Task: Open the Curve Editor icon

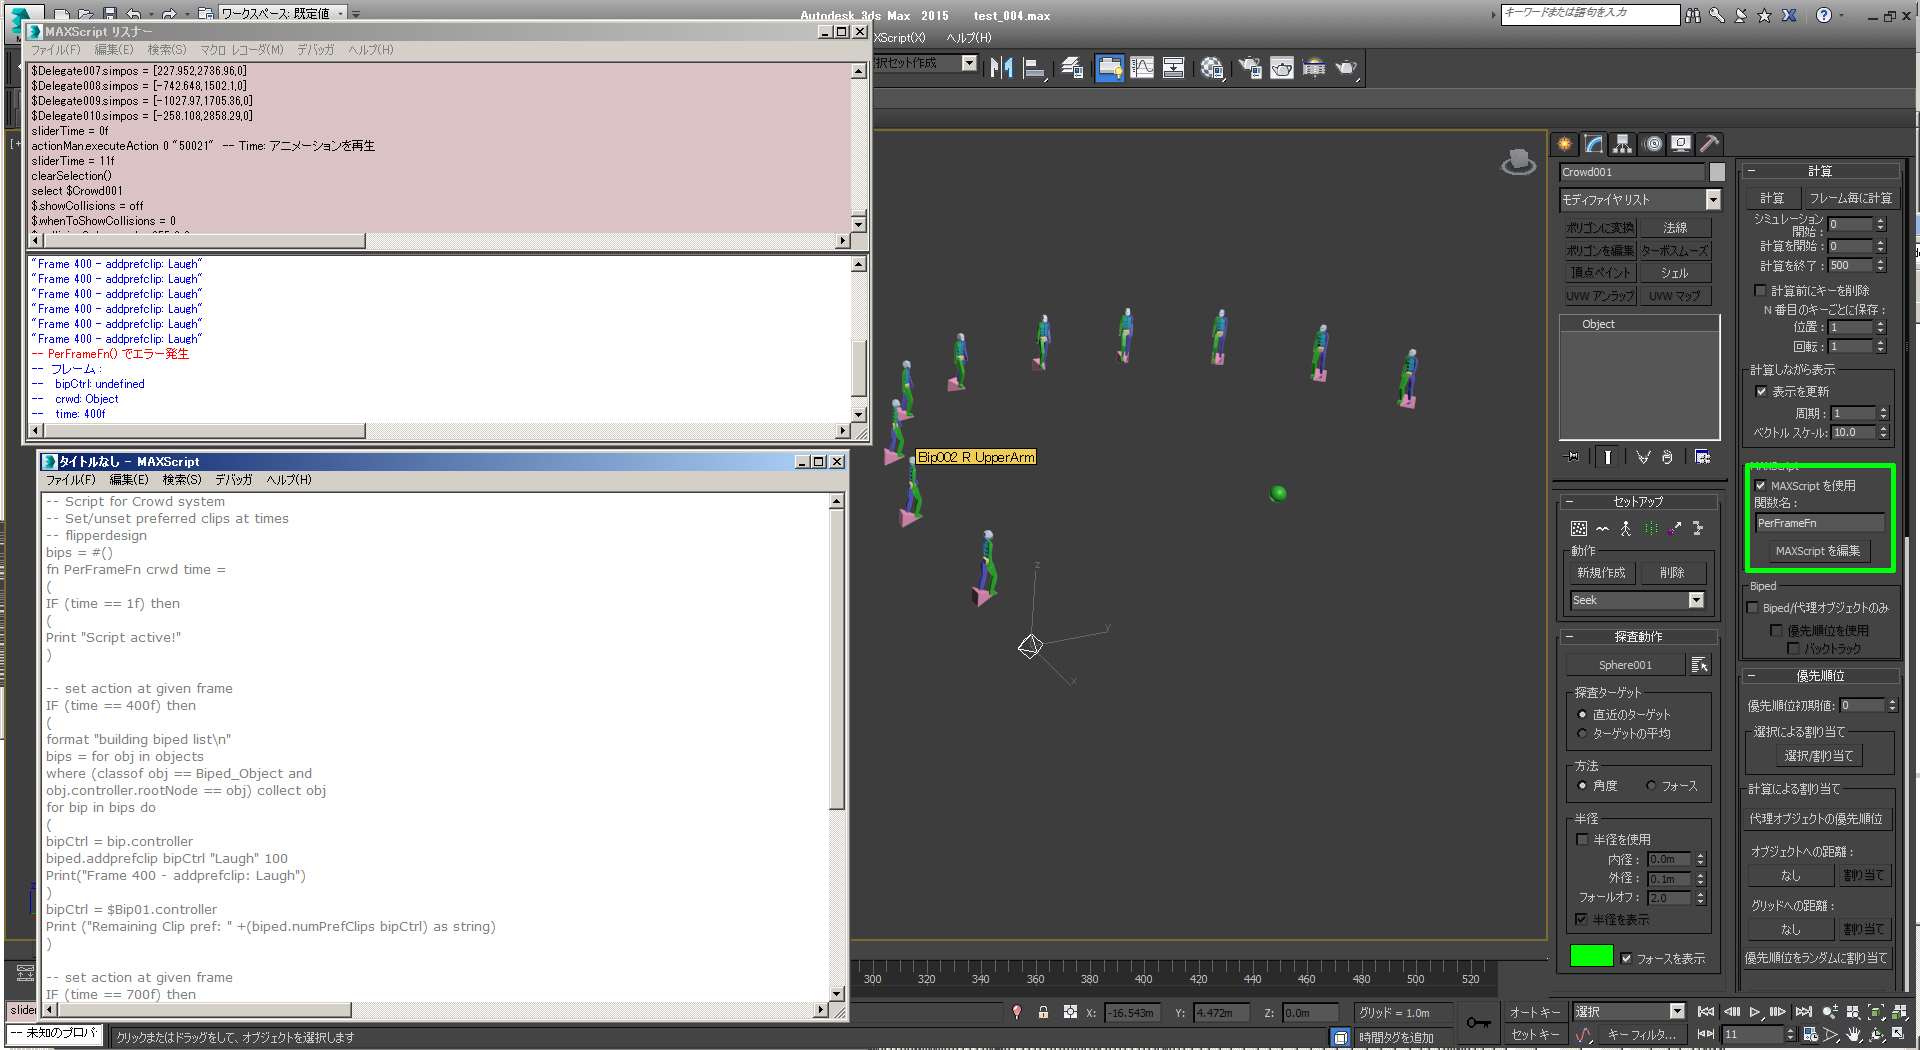Action: tap(1142, 68)
